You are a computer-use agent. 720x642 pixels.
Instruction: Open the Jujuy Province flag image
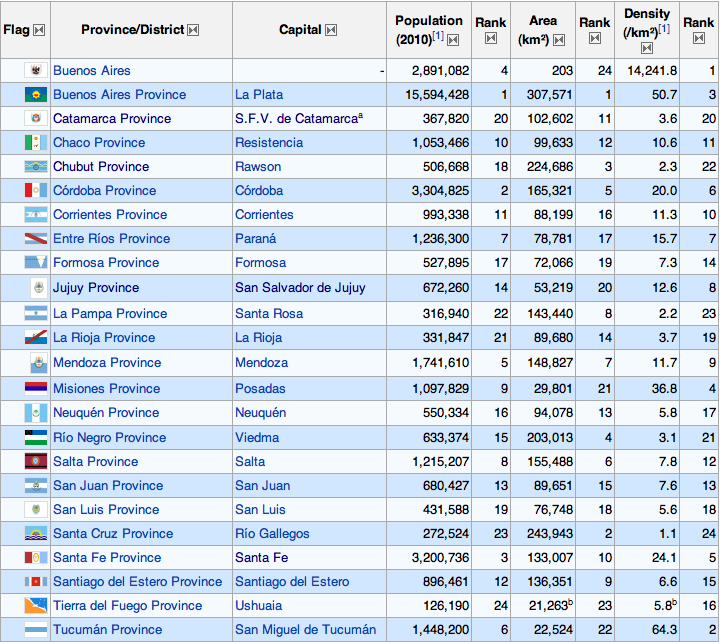click(39, 288)
